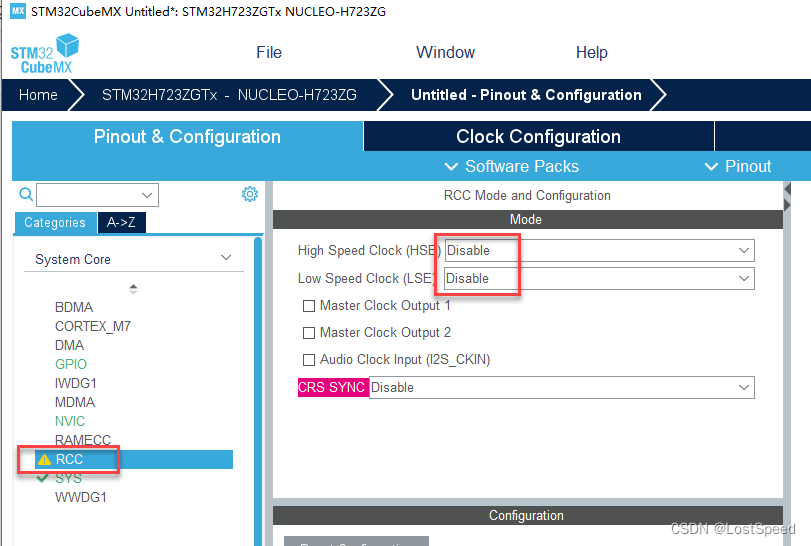This screenshot has height=546, width=811.
Task: Select WWDG1 peripheral
Action: [x=81, y=497]
